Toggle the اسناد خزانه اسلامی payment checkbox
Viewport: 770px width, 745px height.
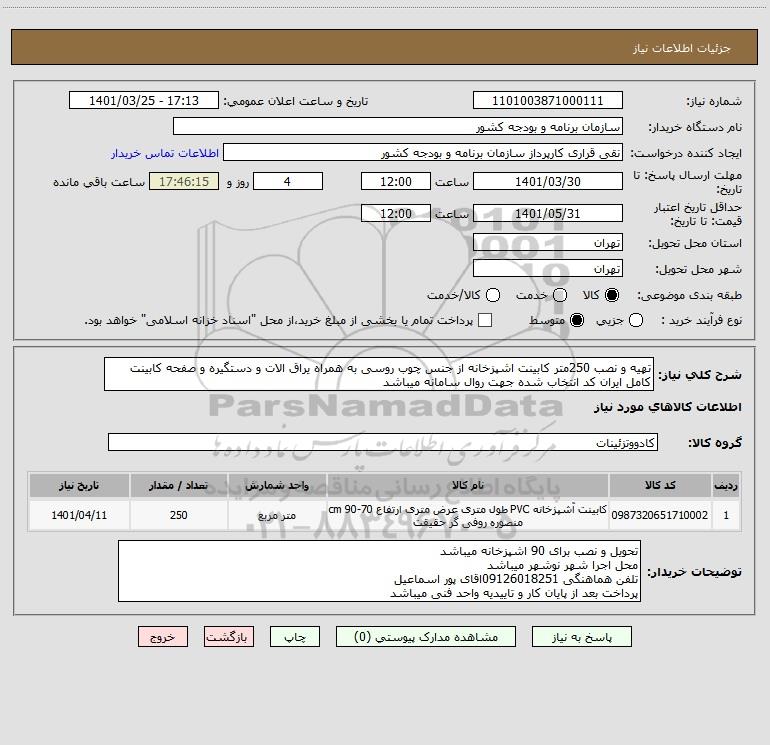(x=485, y=320)
